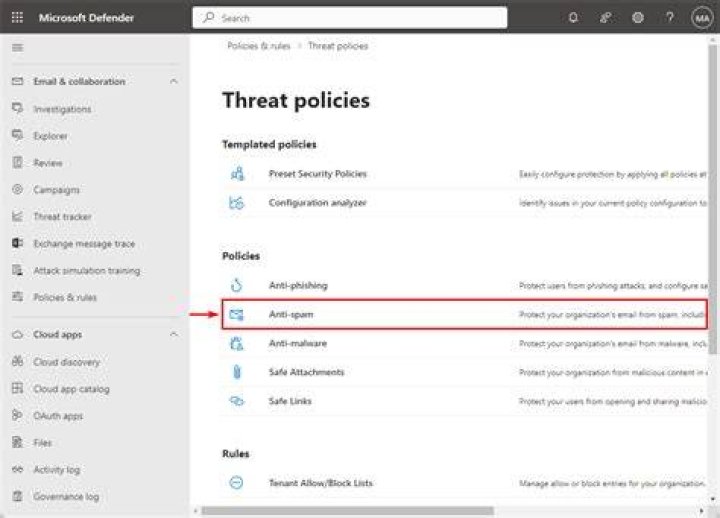The height and width of the screenshot is (518, 720).
Task: Click the Anti-spam envelope icon
Action: 236,315
